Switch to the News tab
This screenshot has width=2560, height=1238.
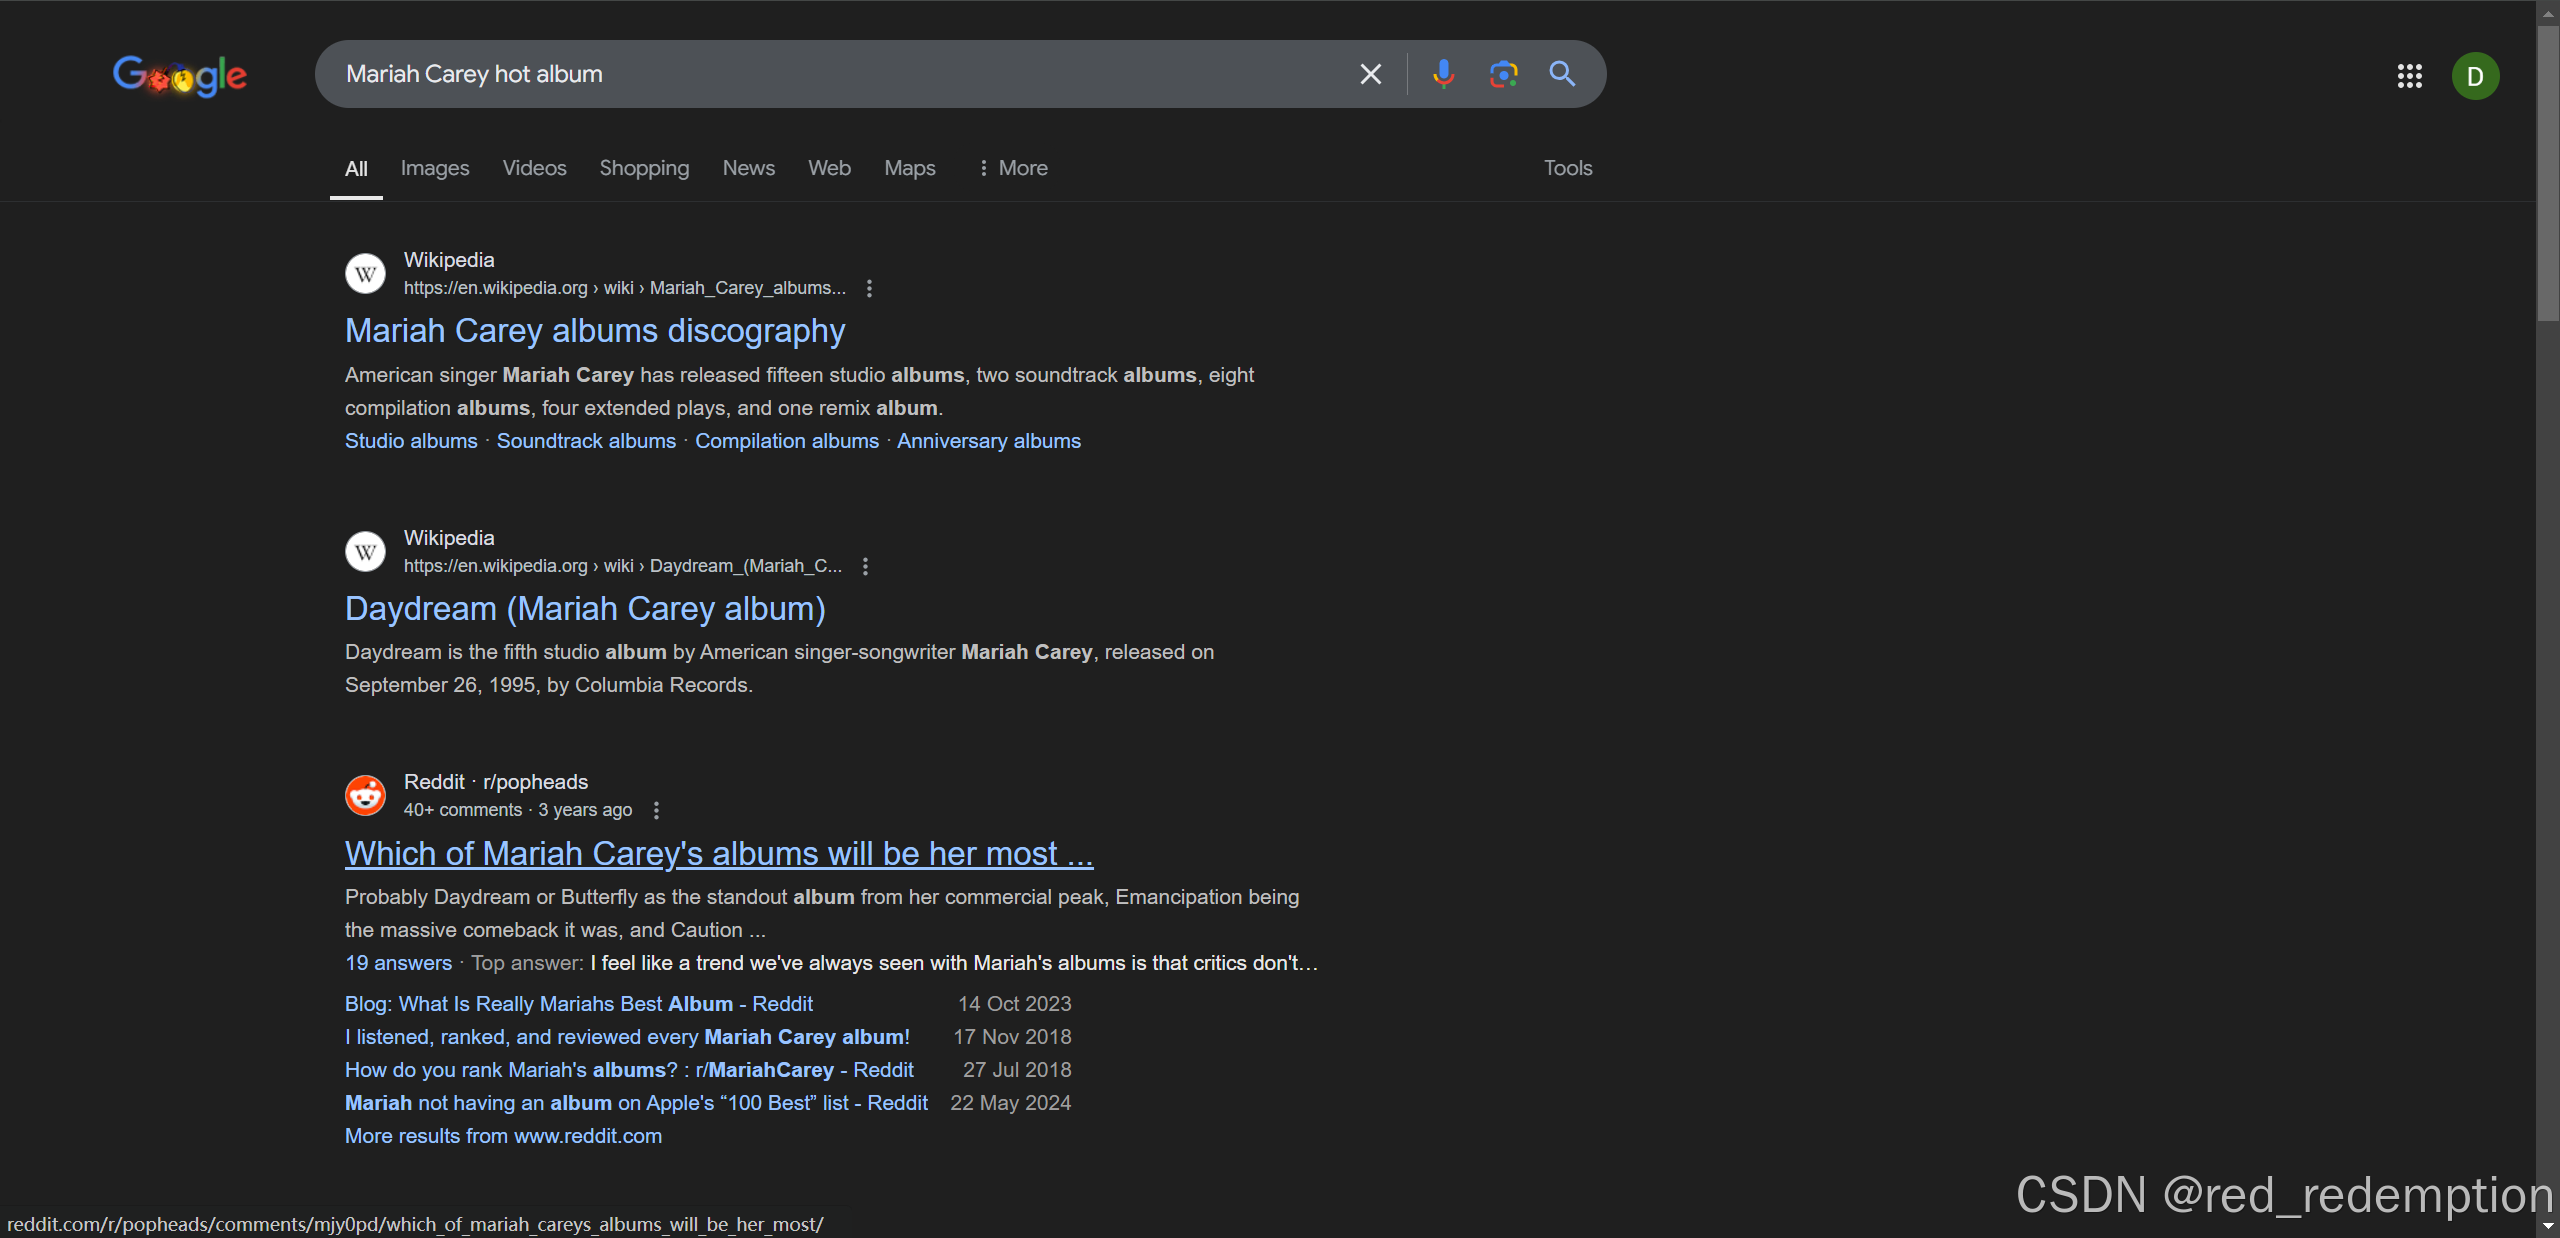[748, 168]
